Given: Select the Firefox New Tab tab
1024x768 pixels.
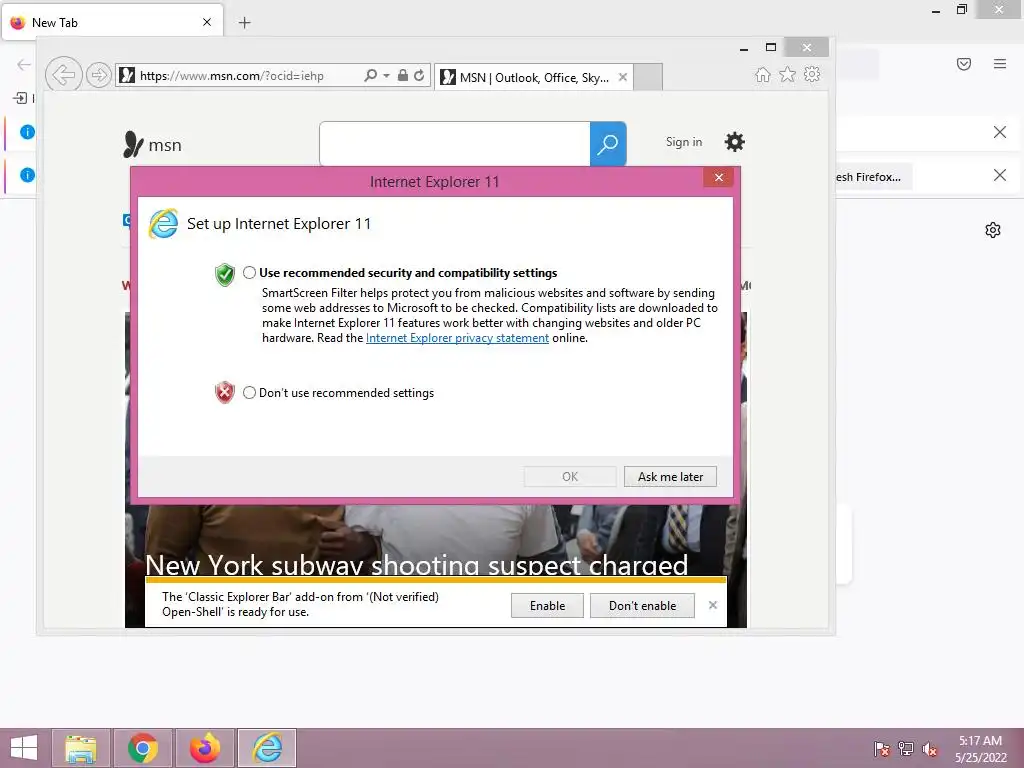Looking at the screenshot, I should click(x=112, y=22).
